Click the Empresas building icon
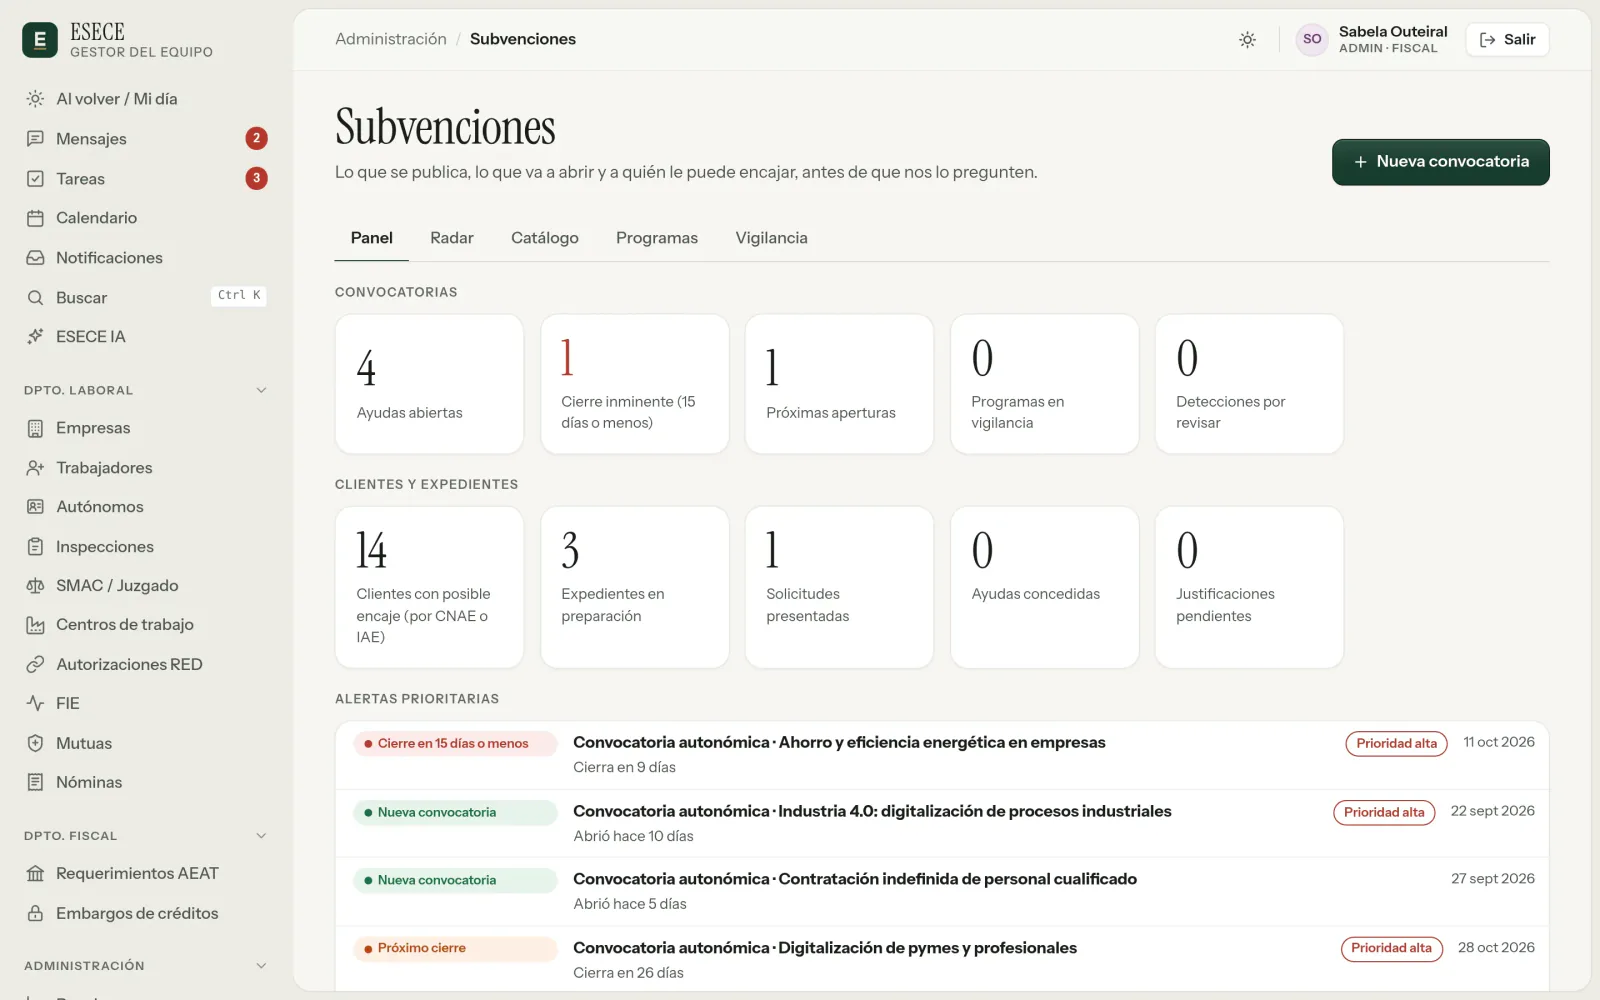The height and width of the screenshot is (1000, 1600). click(35, 428)
